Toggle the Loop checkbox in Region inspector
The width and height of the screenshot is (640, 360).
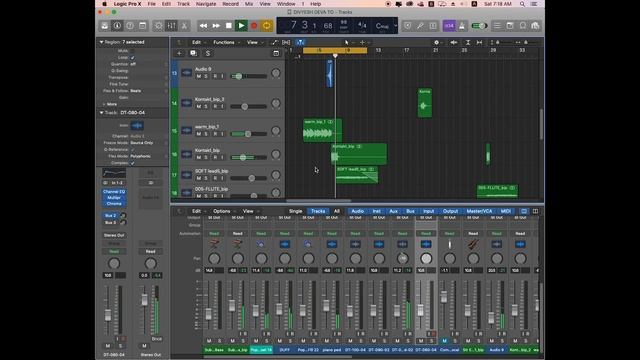tap(132, 58)
